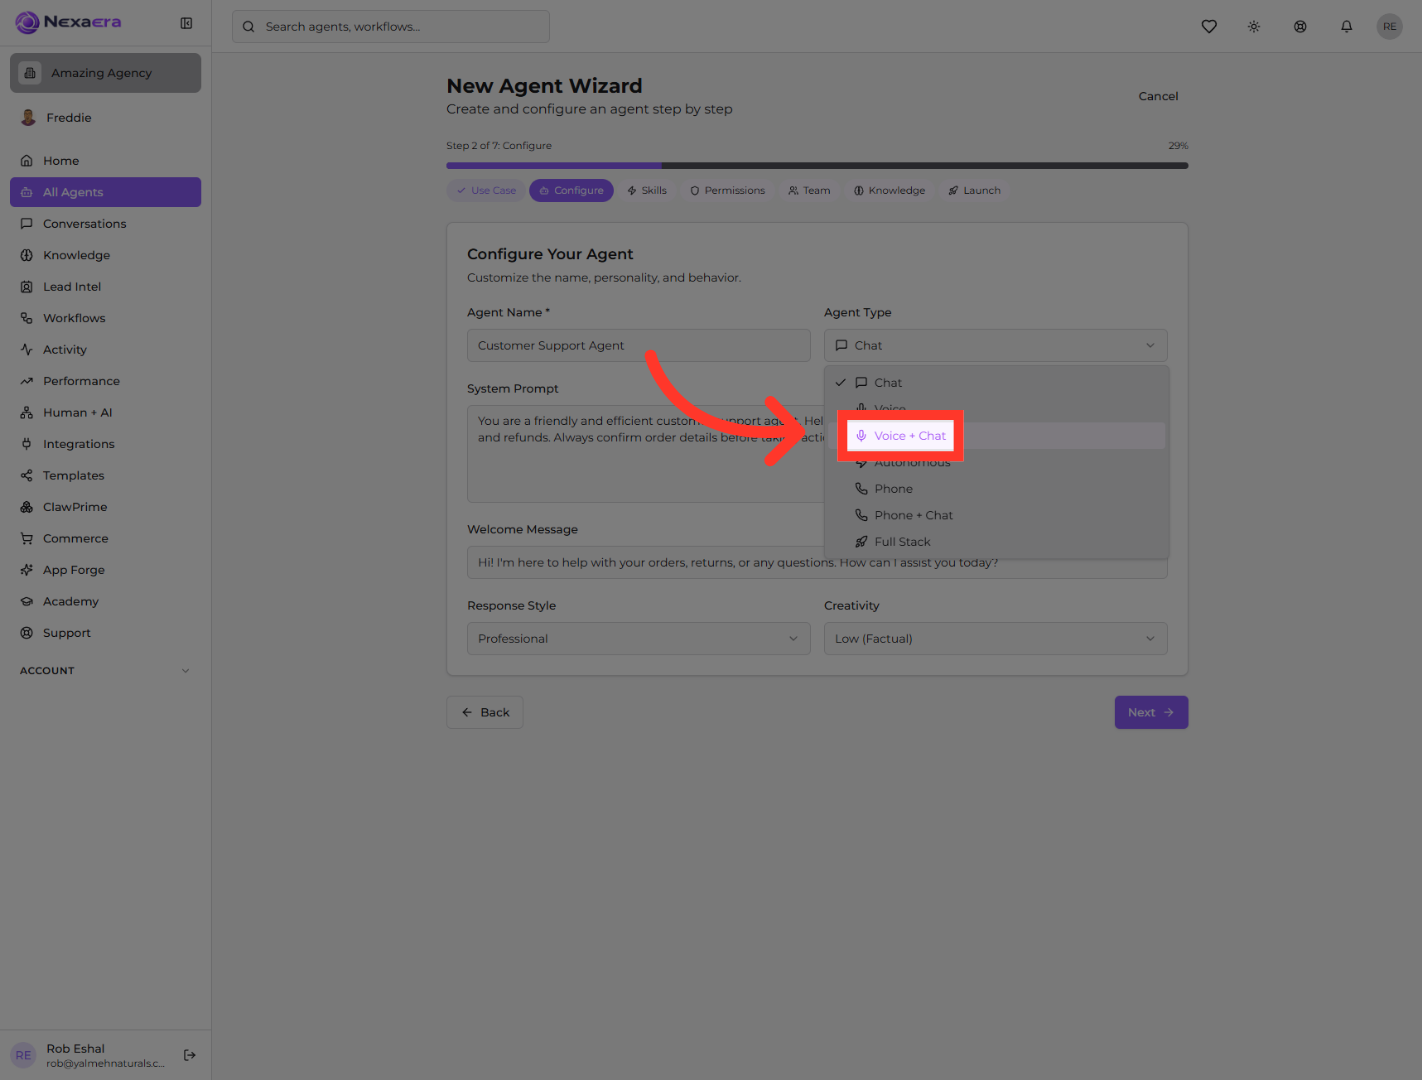Focus the Agent Name input field
Image resolution: width=1422 pixels, height=1080 pixels.
(638, 346)
